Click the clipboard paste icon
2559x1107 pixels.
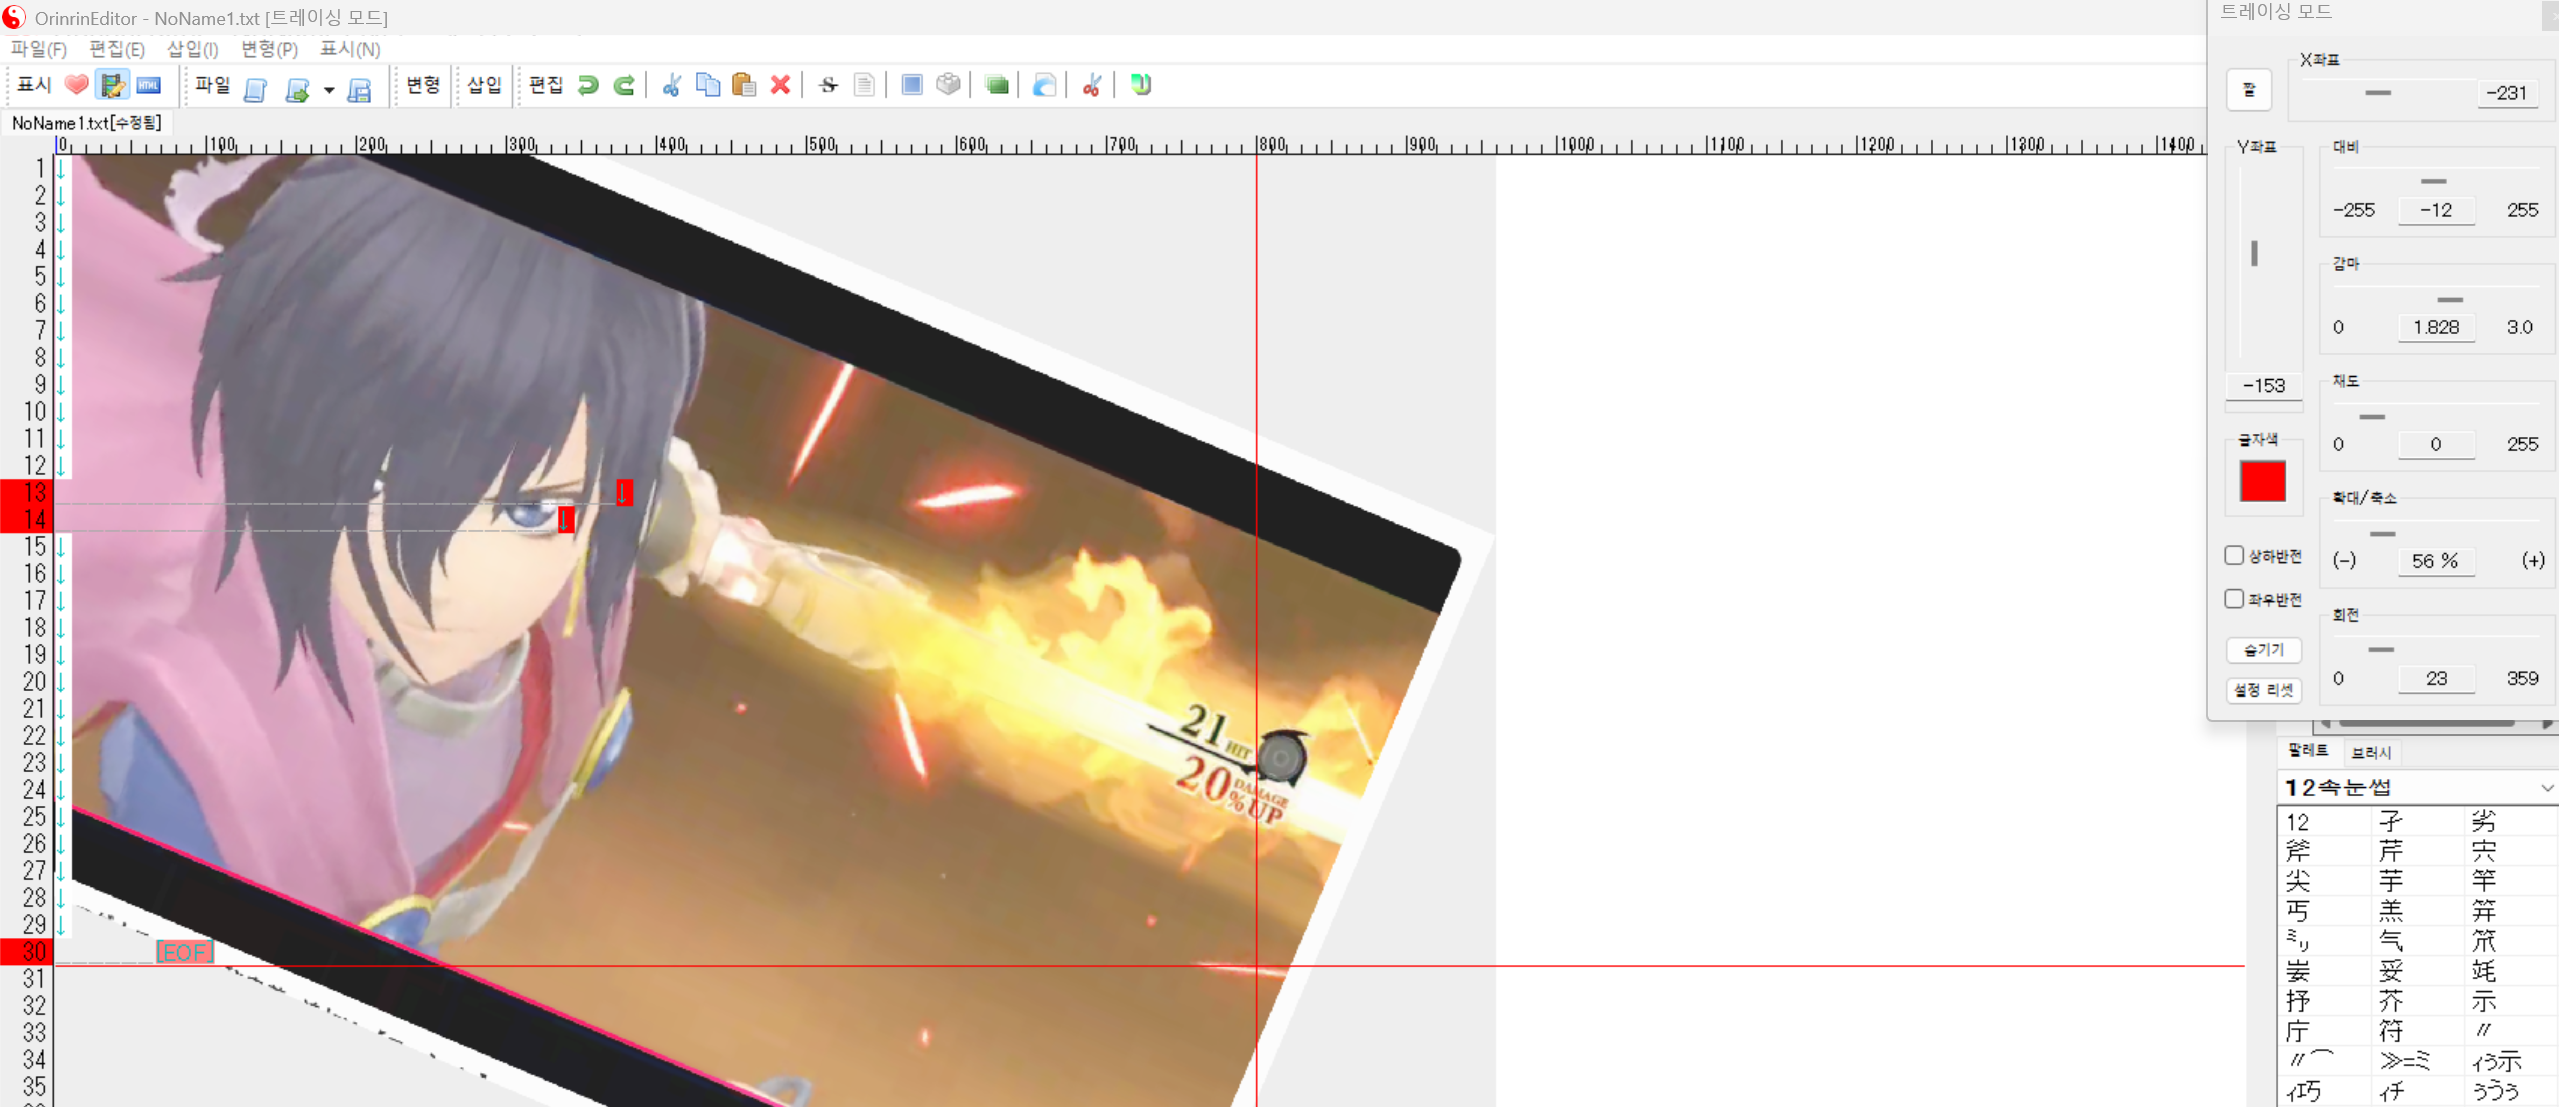[x=743, y=85]
